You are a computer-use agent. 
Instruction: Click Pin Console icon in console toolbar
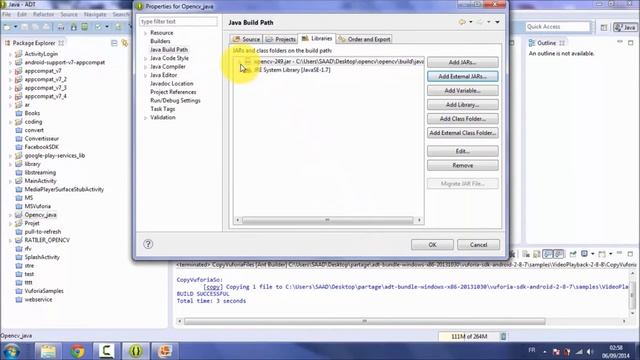tap(573, 254)
